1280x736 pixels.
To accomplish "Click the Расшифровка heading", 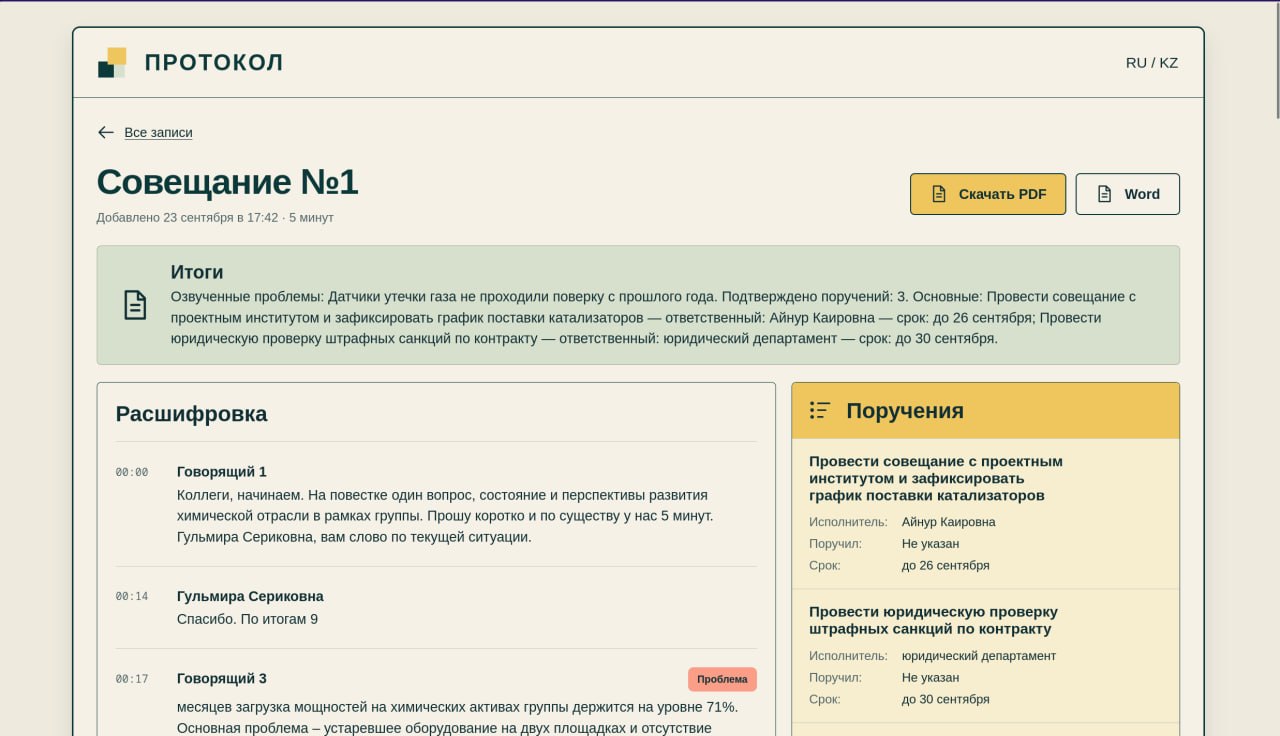I will [192, 413].
